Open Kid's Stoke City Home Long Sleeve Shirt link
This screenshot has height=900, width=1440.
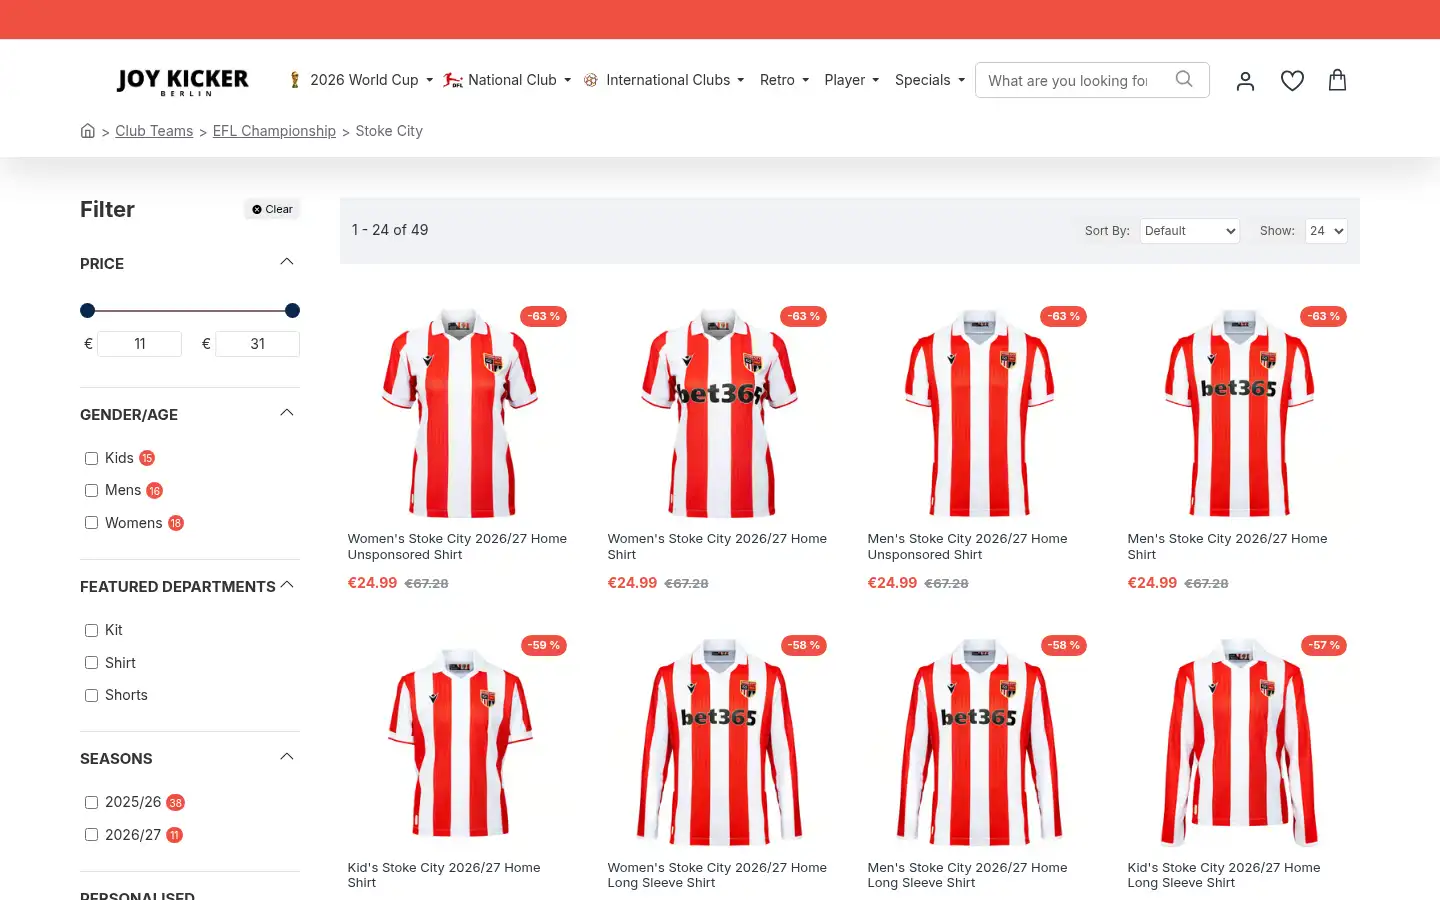[x=1224, y=875]
